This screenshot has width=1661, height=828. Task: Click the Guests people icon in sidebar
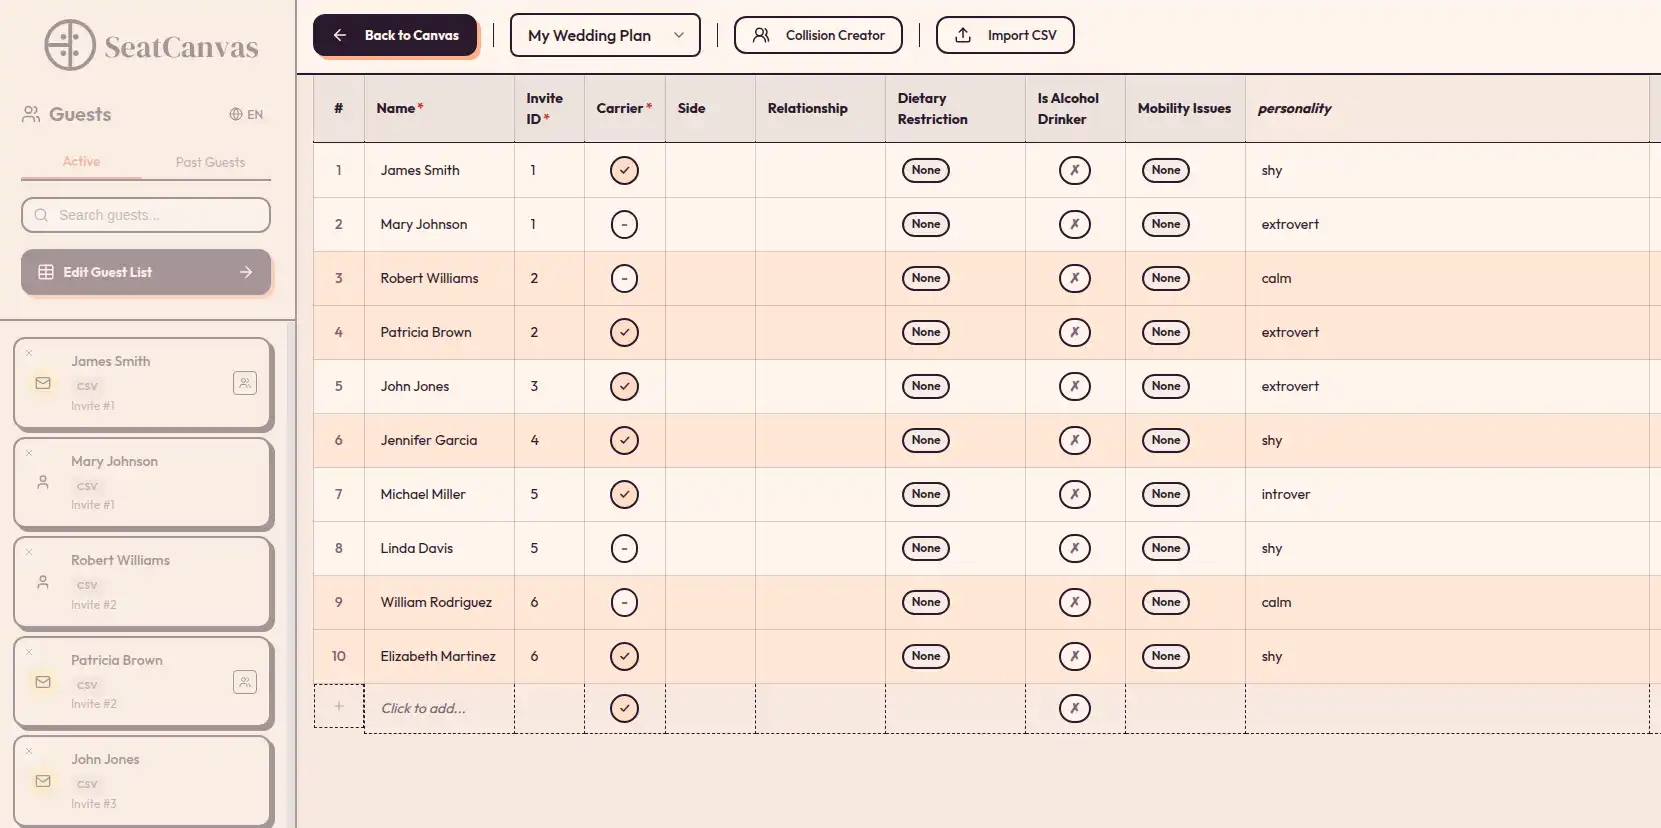(31, 114)
